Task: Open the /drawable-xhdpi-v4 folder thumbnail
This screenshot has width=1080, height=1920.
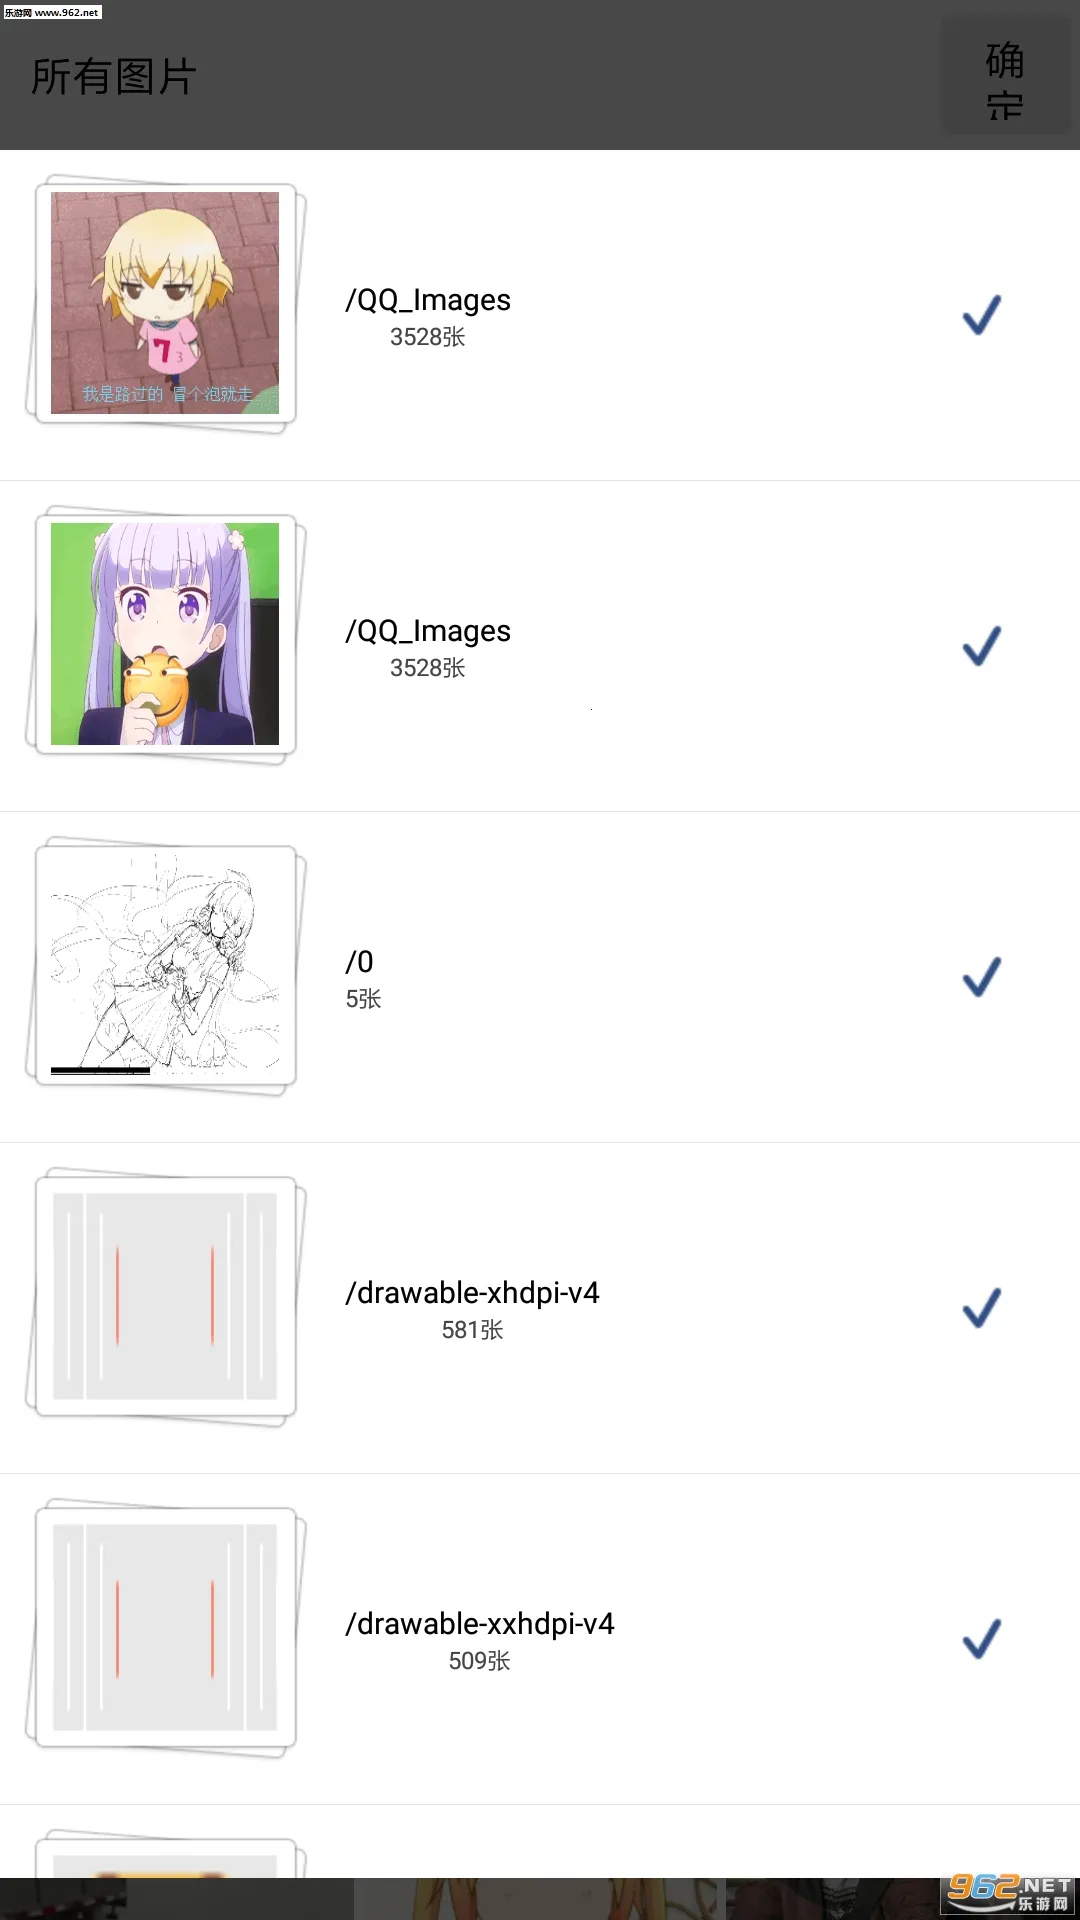Action: pos(165,1296)
